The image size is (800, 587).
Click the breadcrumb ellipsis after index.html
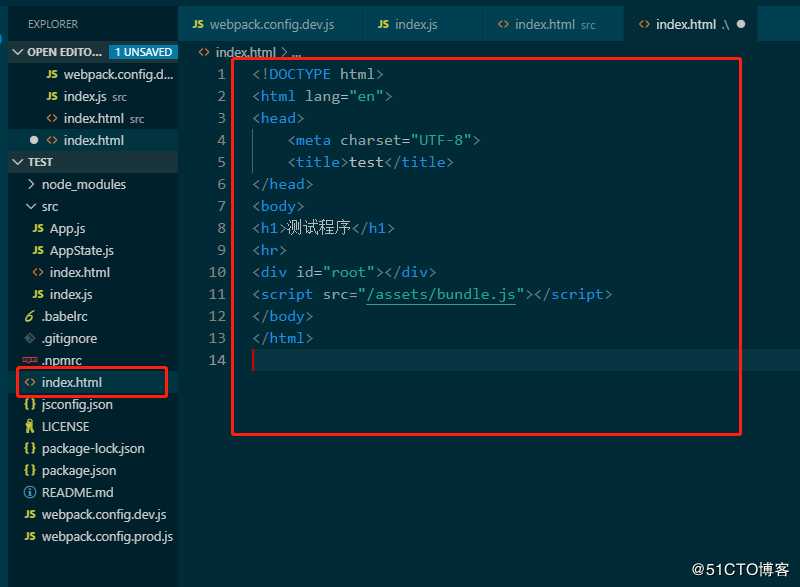click(x=296, y=53)
